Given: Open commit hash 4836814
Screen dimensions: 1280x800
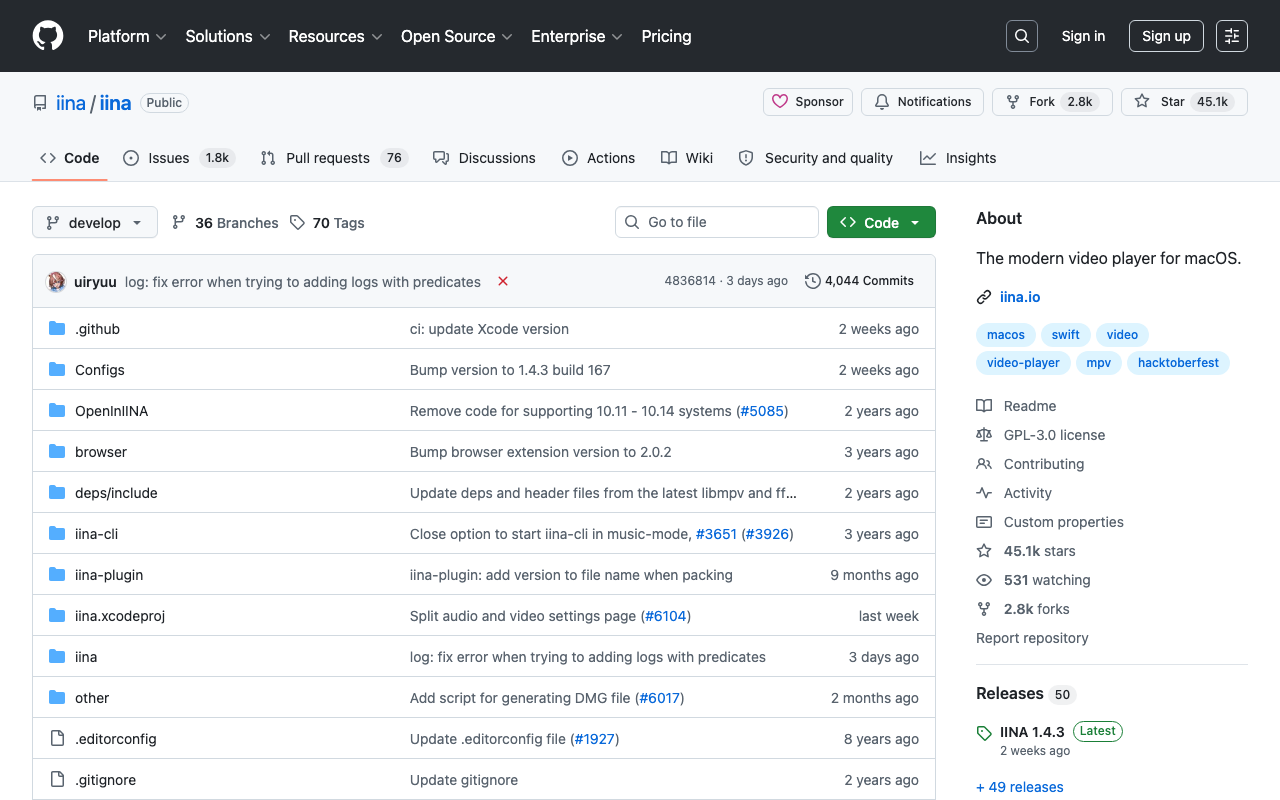Looking at the screenshot, I should click(690, 281).
